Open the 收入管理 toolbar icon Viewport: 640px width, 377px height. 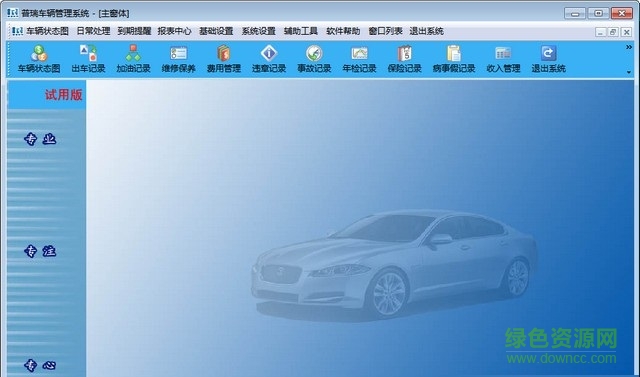coord(503,59)
